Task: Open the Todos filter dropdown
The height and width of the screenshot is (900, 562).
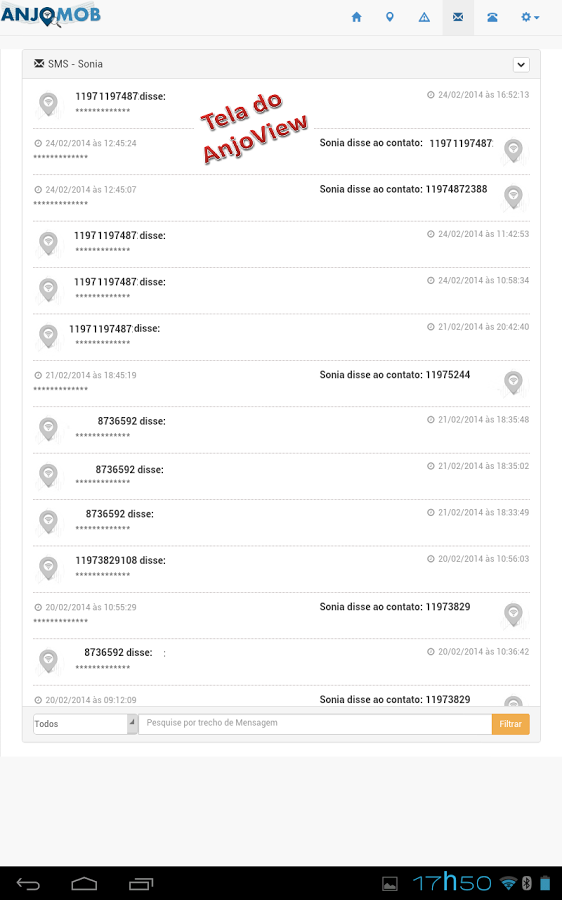Action: point(85,724)
